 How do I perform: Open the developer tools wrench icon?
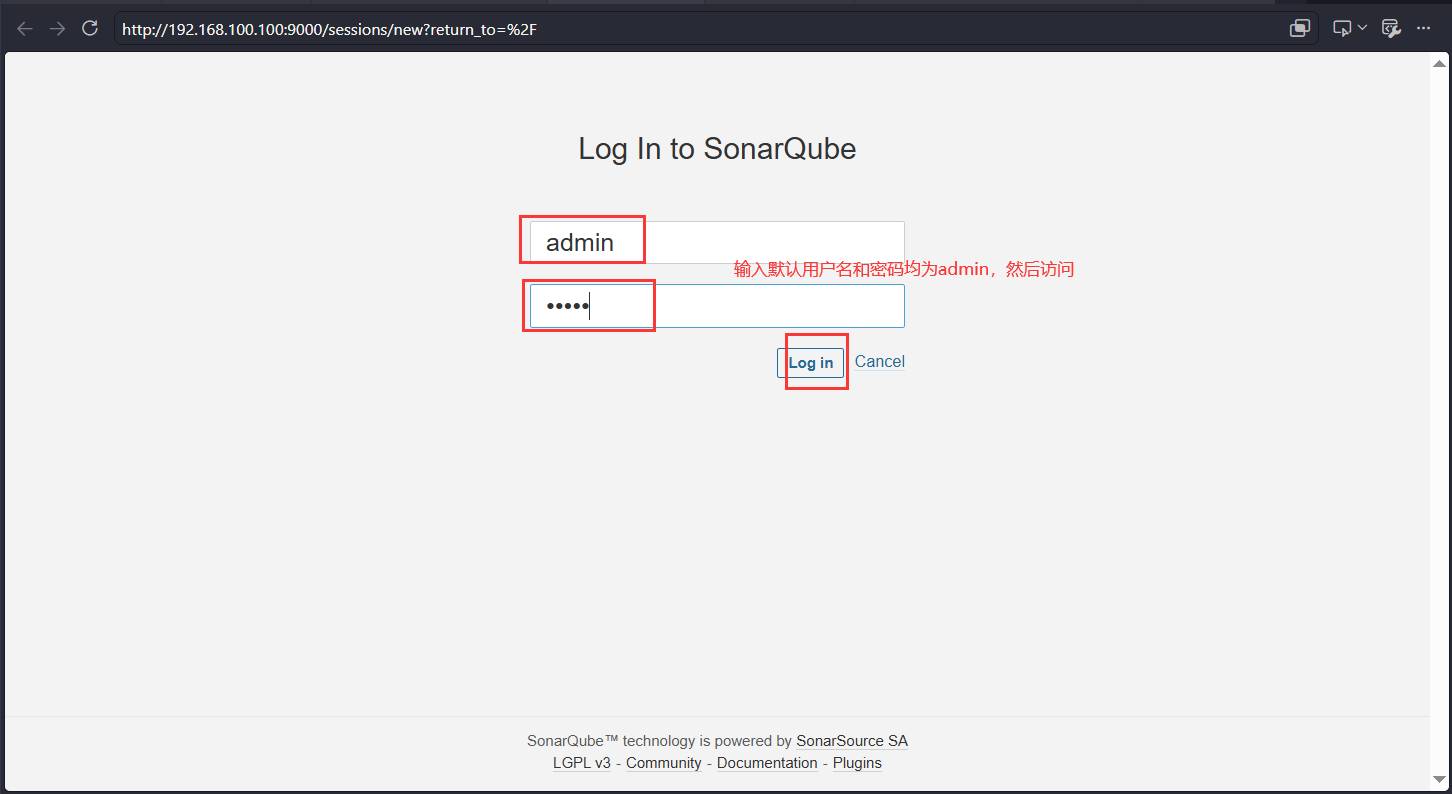tap(1391, 29)
